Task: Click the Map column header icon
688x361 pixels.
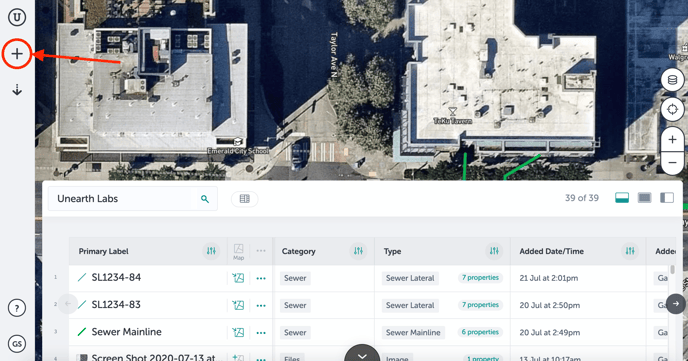Action: (x=238, y=252)
